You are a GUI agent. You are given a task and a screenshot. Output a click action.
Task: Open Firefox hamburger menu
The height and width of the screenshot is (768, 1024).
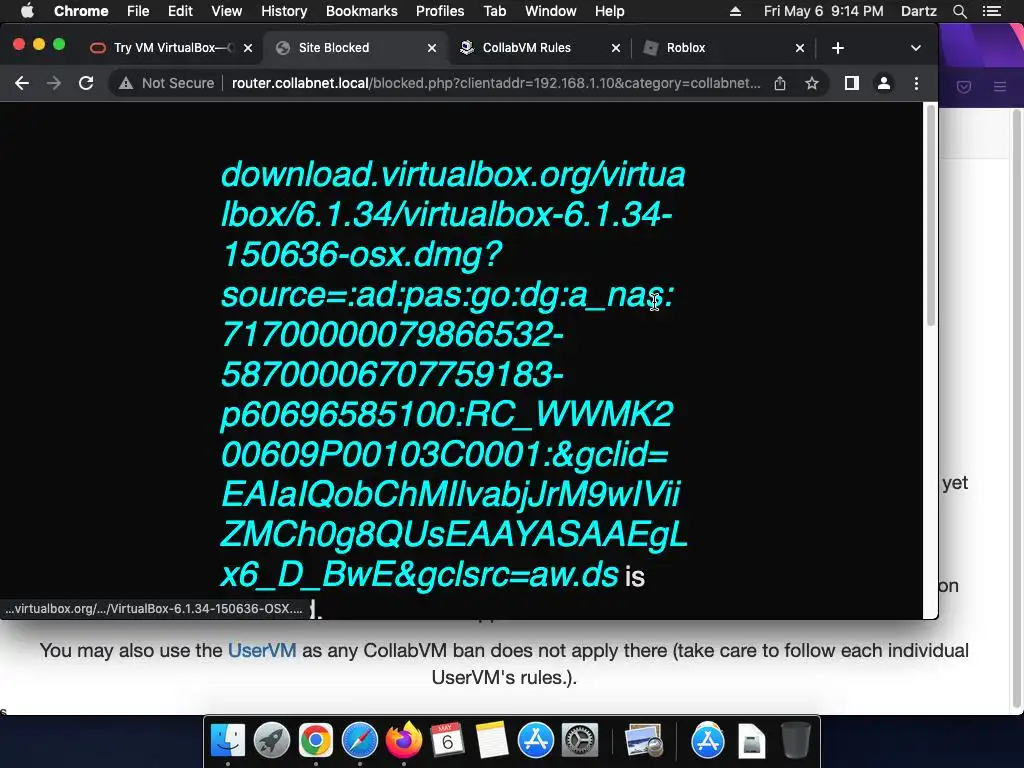pyautogui.click(x=1000, y=86)
